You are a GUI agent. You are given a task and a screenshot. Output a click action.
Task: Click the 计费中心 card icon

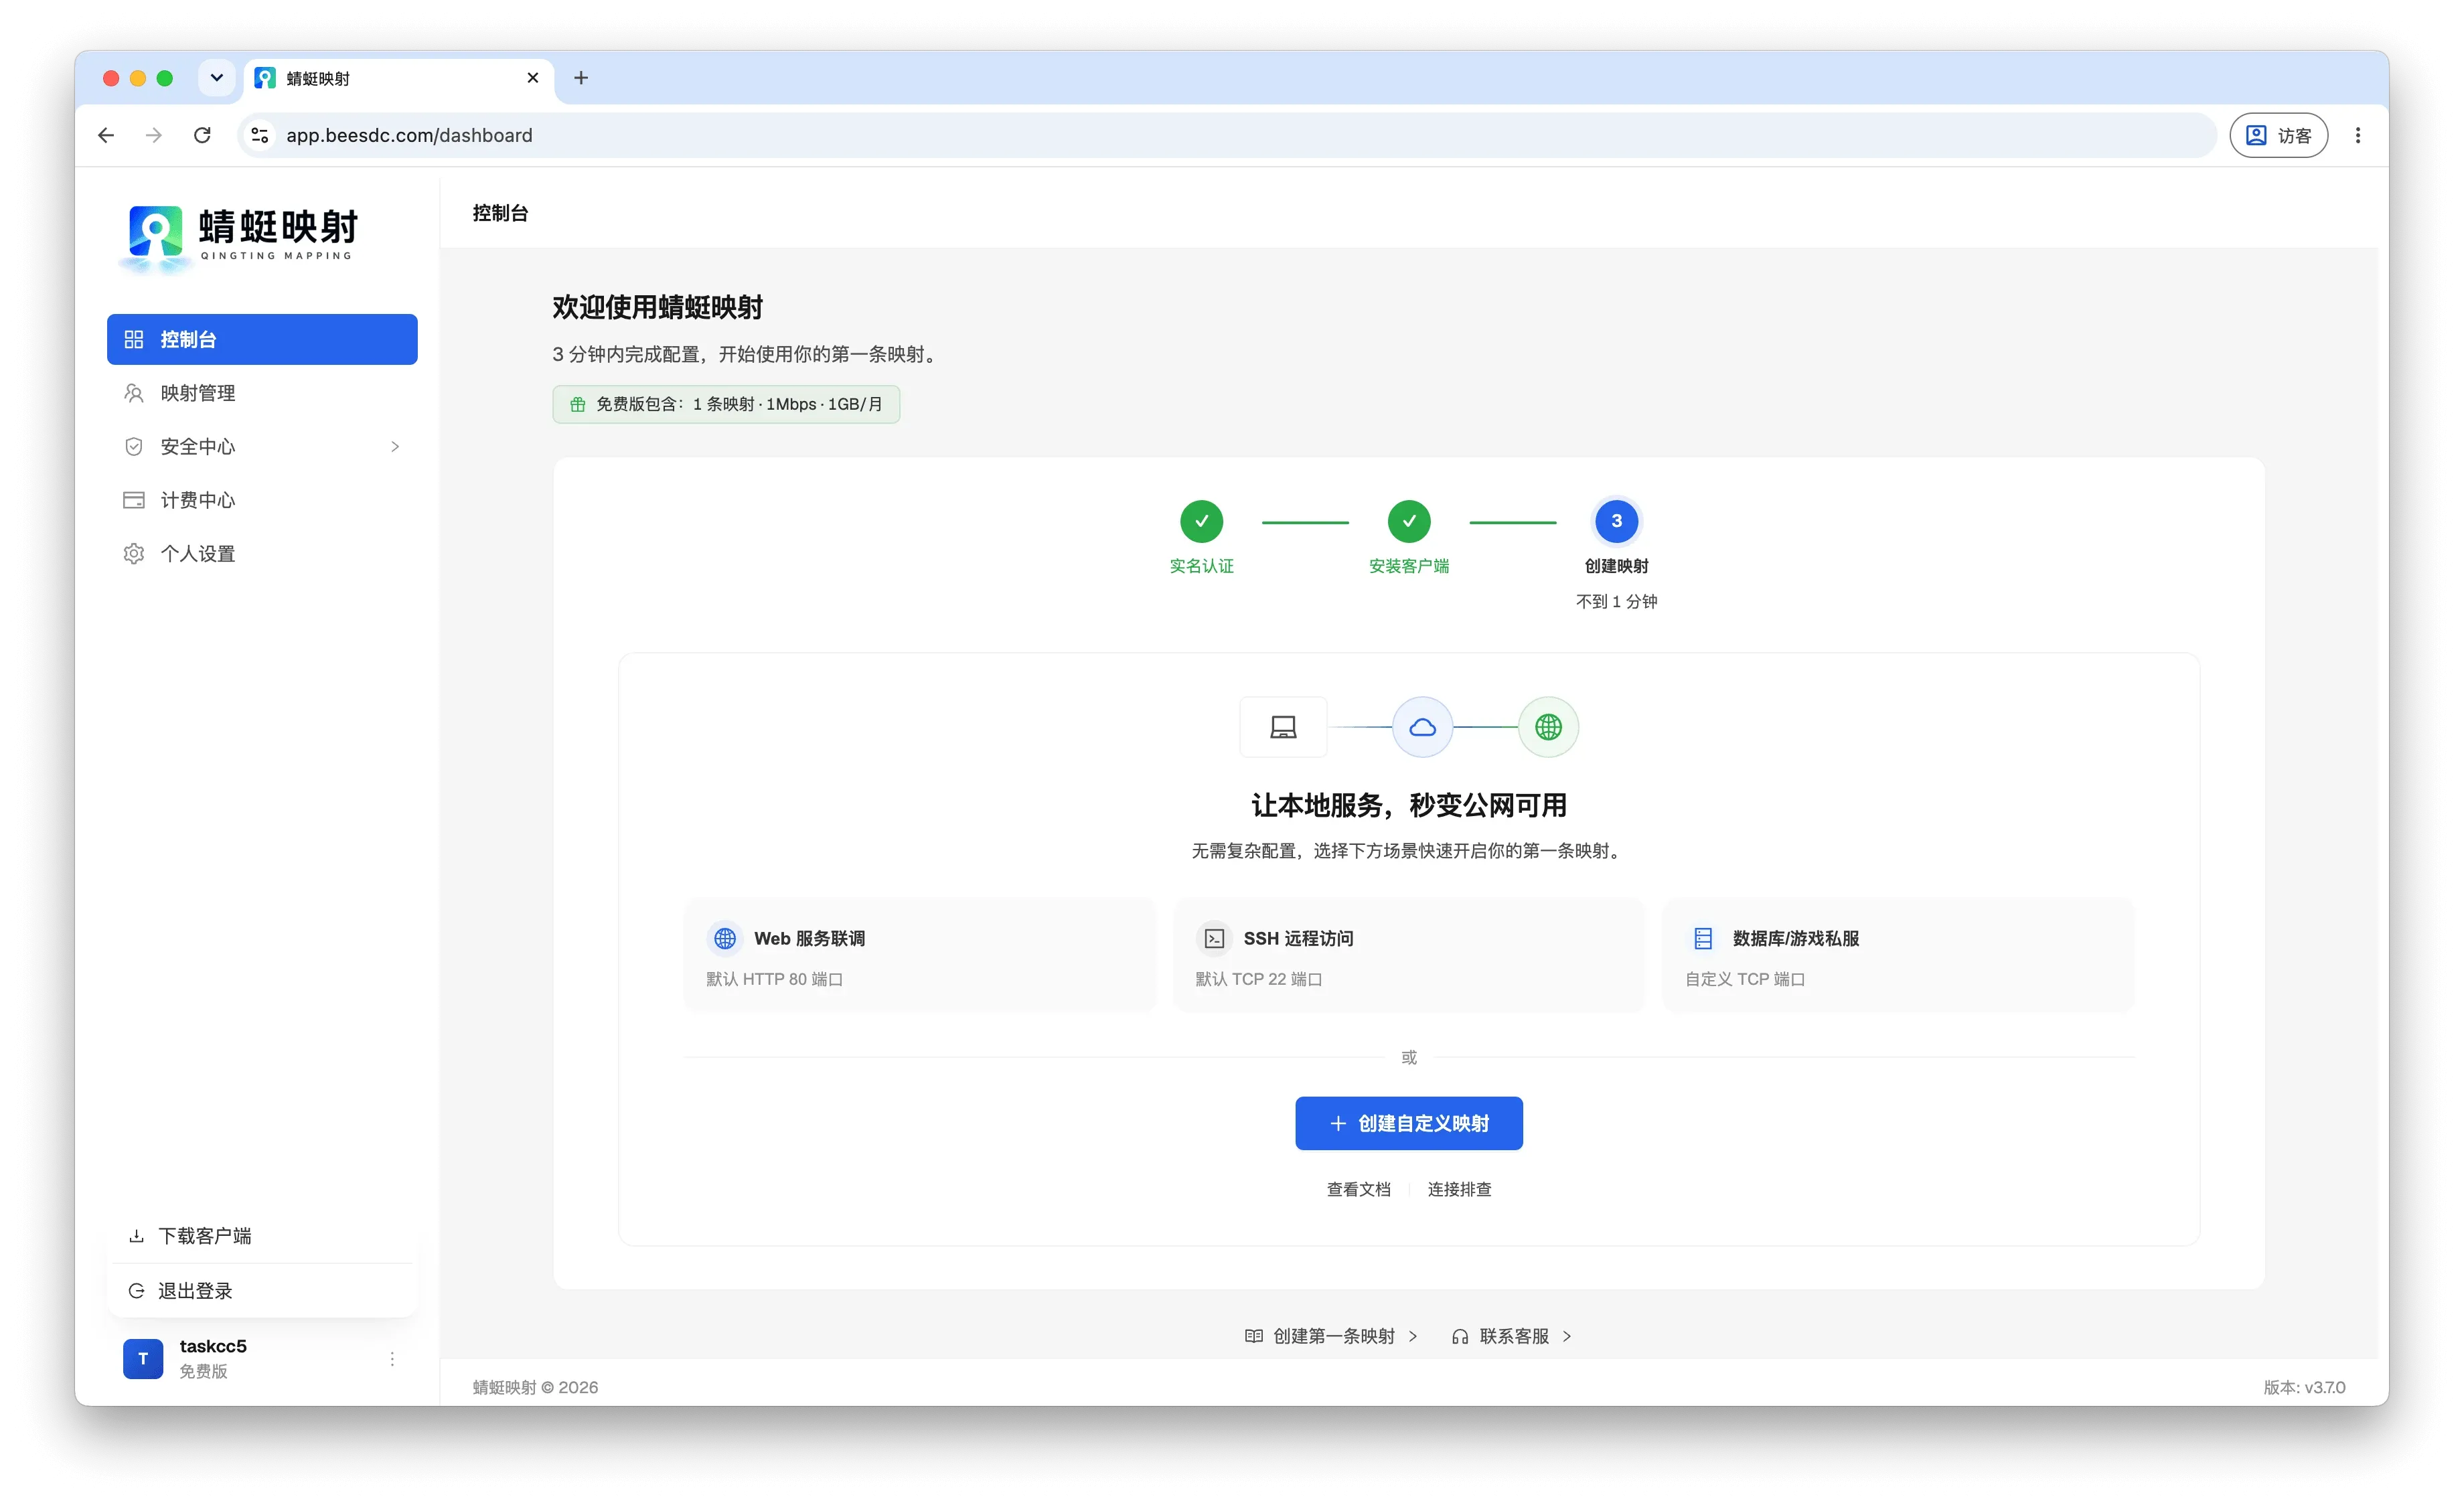tap(134, 500)
